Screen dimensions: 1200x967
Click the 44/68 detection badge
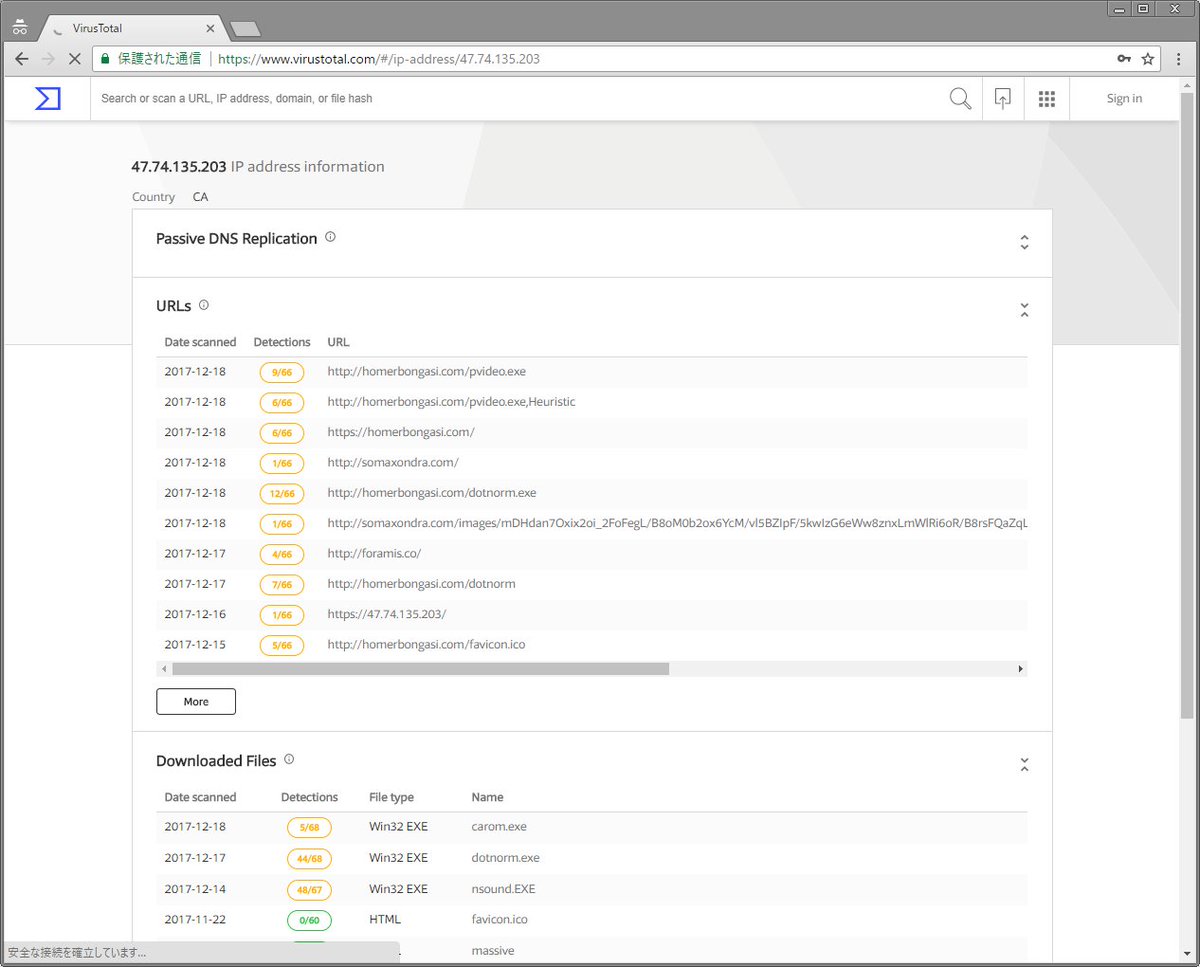(309, 858)
